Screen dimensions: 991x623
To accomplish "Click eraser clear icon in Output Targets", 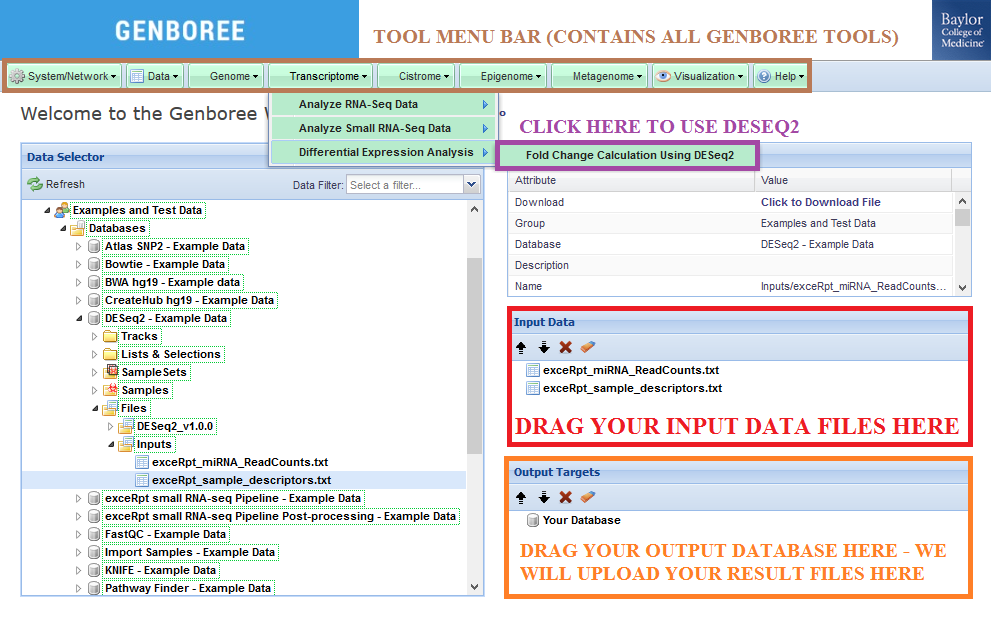I will point(587,497).
